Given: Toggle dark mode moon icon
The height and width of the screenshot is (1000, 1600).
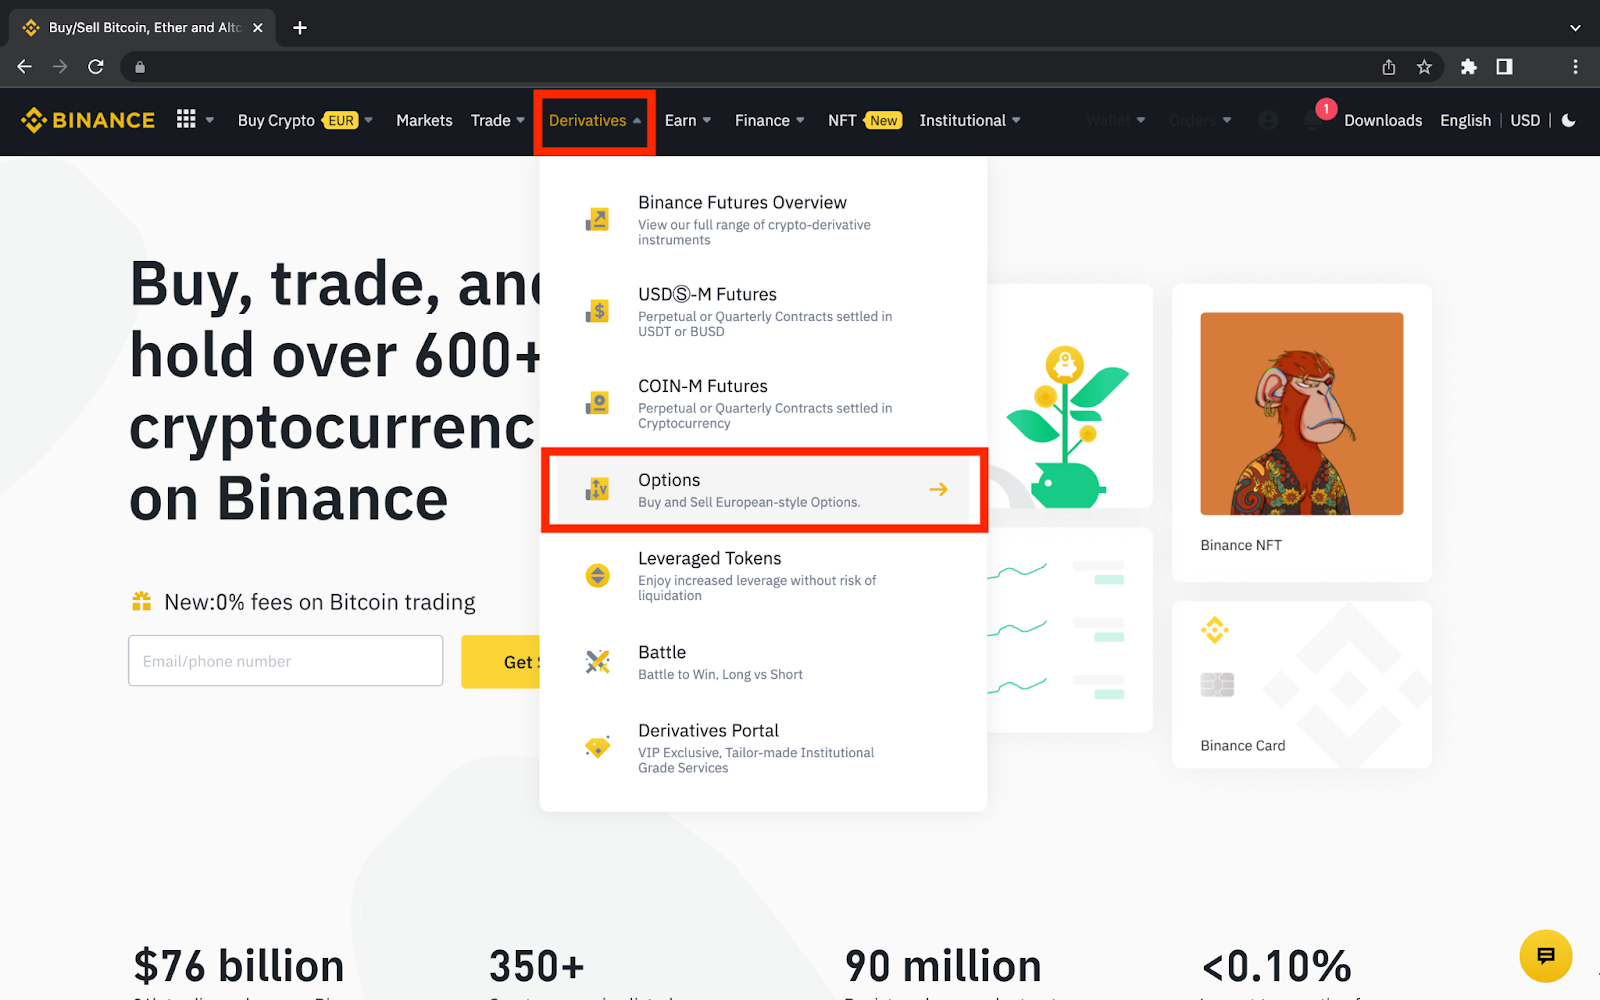Looking at the screenshot, I should coord(1568,120).
